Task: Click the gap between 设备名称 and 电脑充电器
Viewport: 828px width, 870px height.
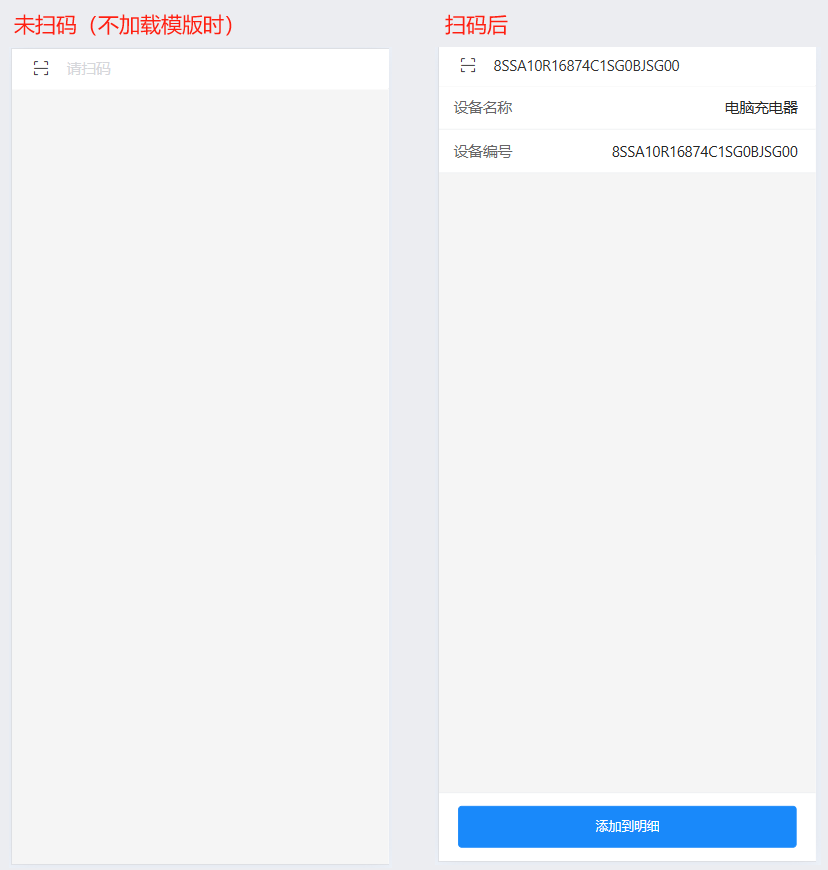Action: click(x=618, y=108)
